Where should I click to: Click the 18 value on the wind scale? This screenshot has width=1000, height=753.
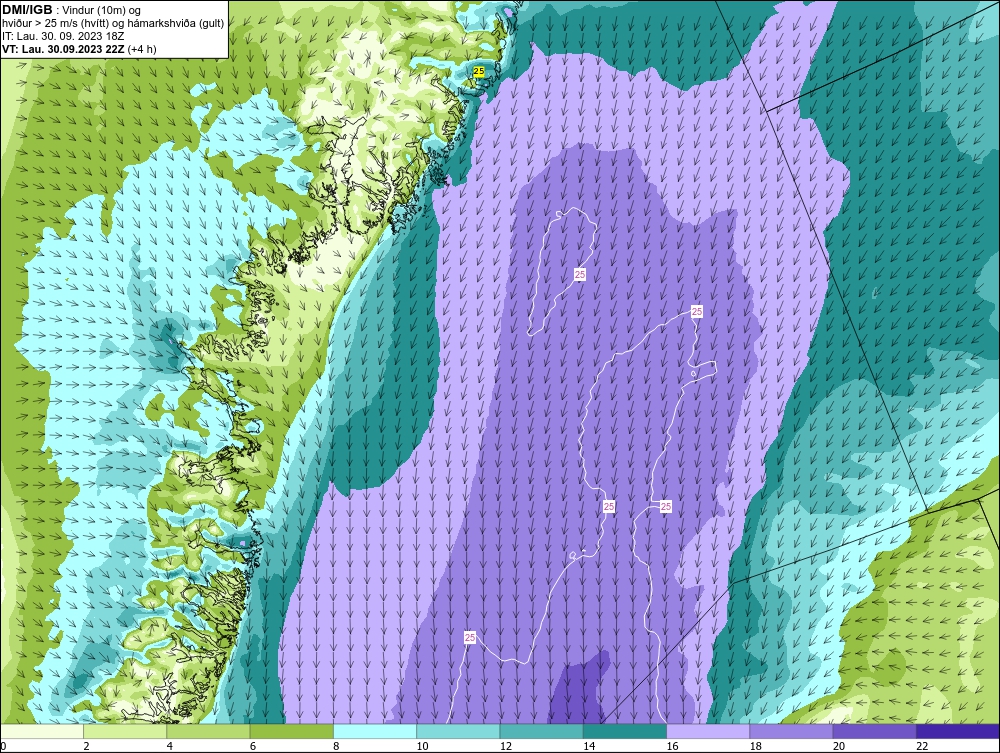click(x=755, y=746)
